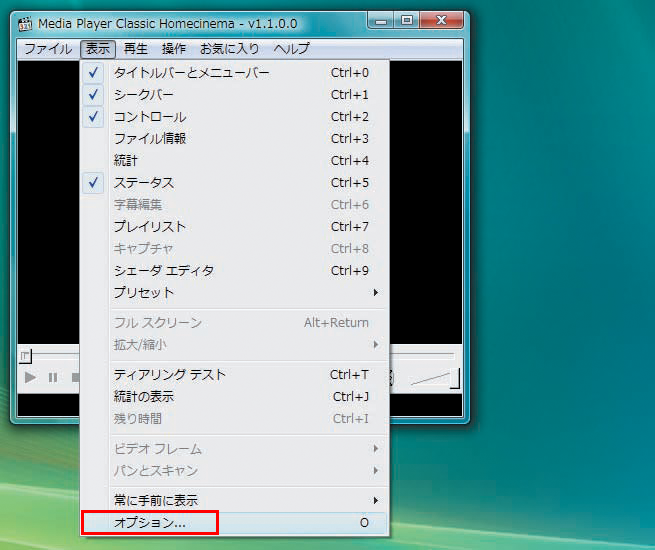Expand the プリセット submenu

(234, 292)
